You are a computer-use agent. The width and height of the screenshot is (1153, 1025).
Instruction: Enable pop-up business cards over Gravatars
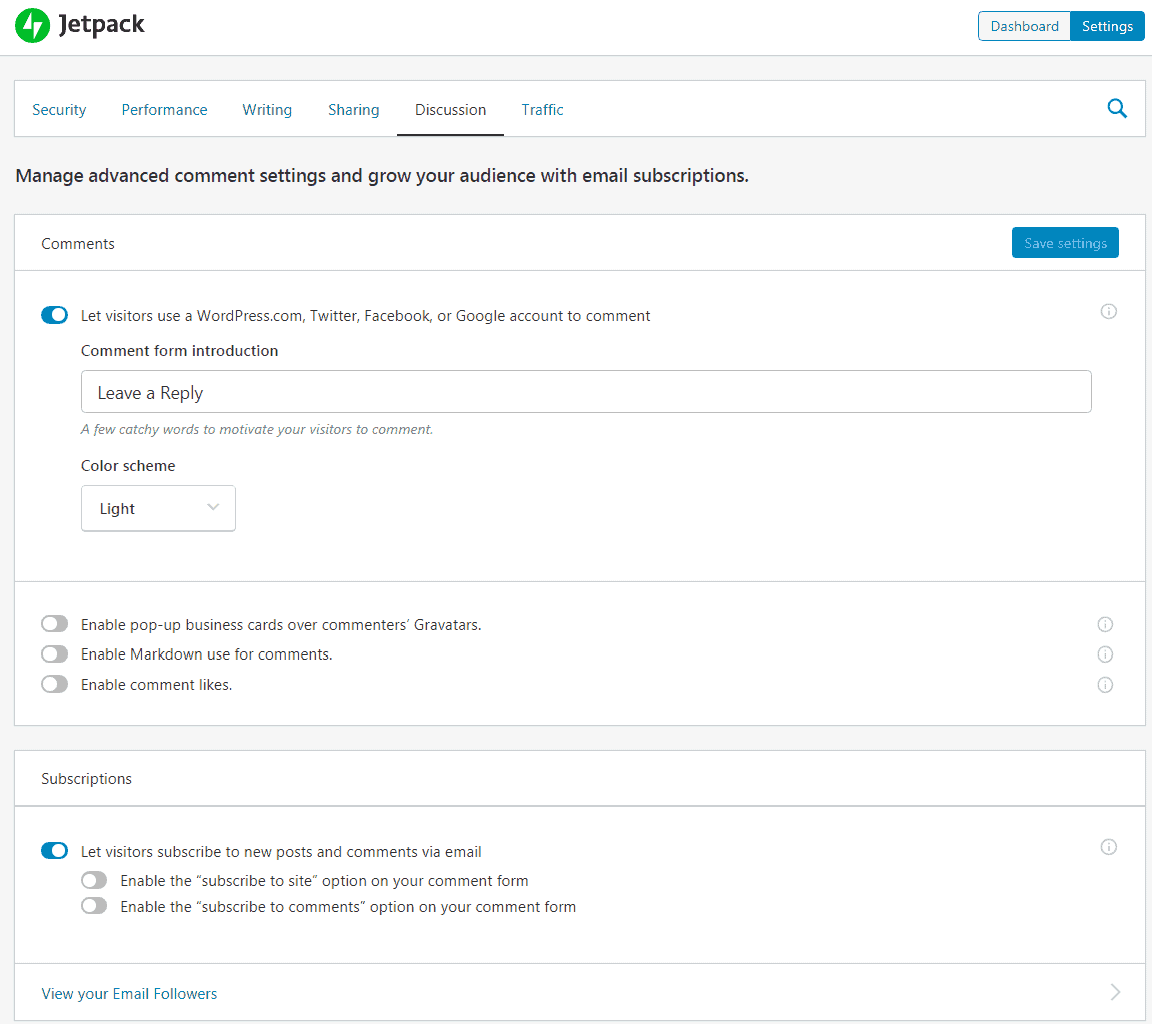click(54, 624)
